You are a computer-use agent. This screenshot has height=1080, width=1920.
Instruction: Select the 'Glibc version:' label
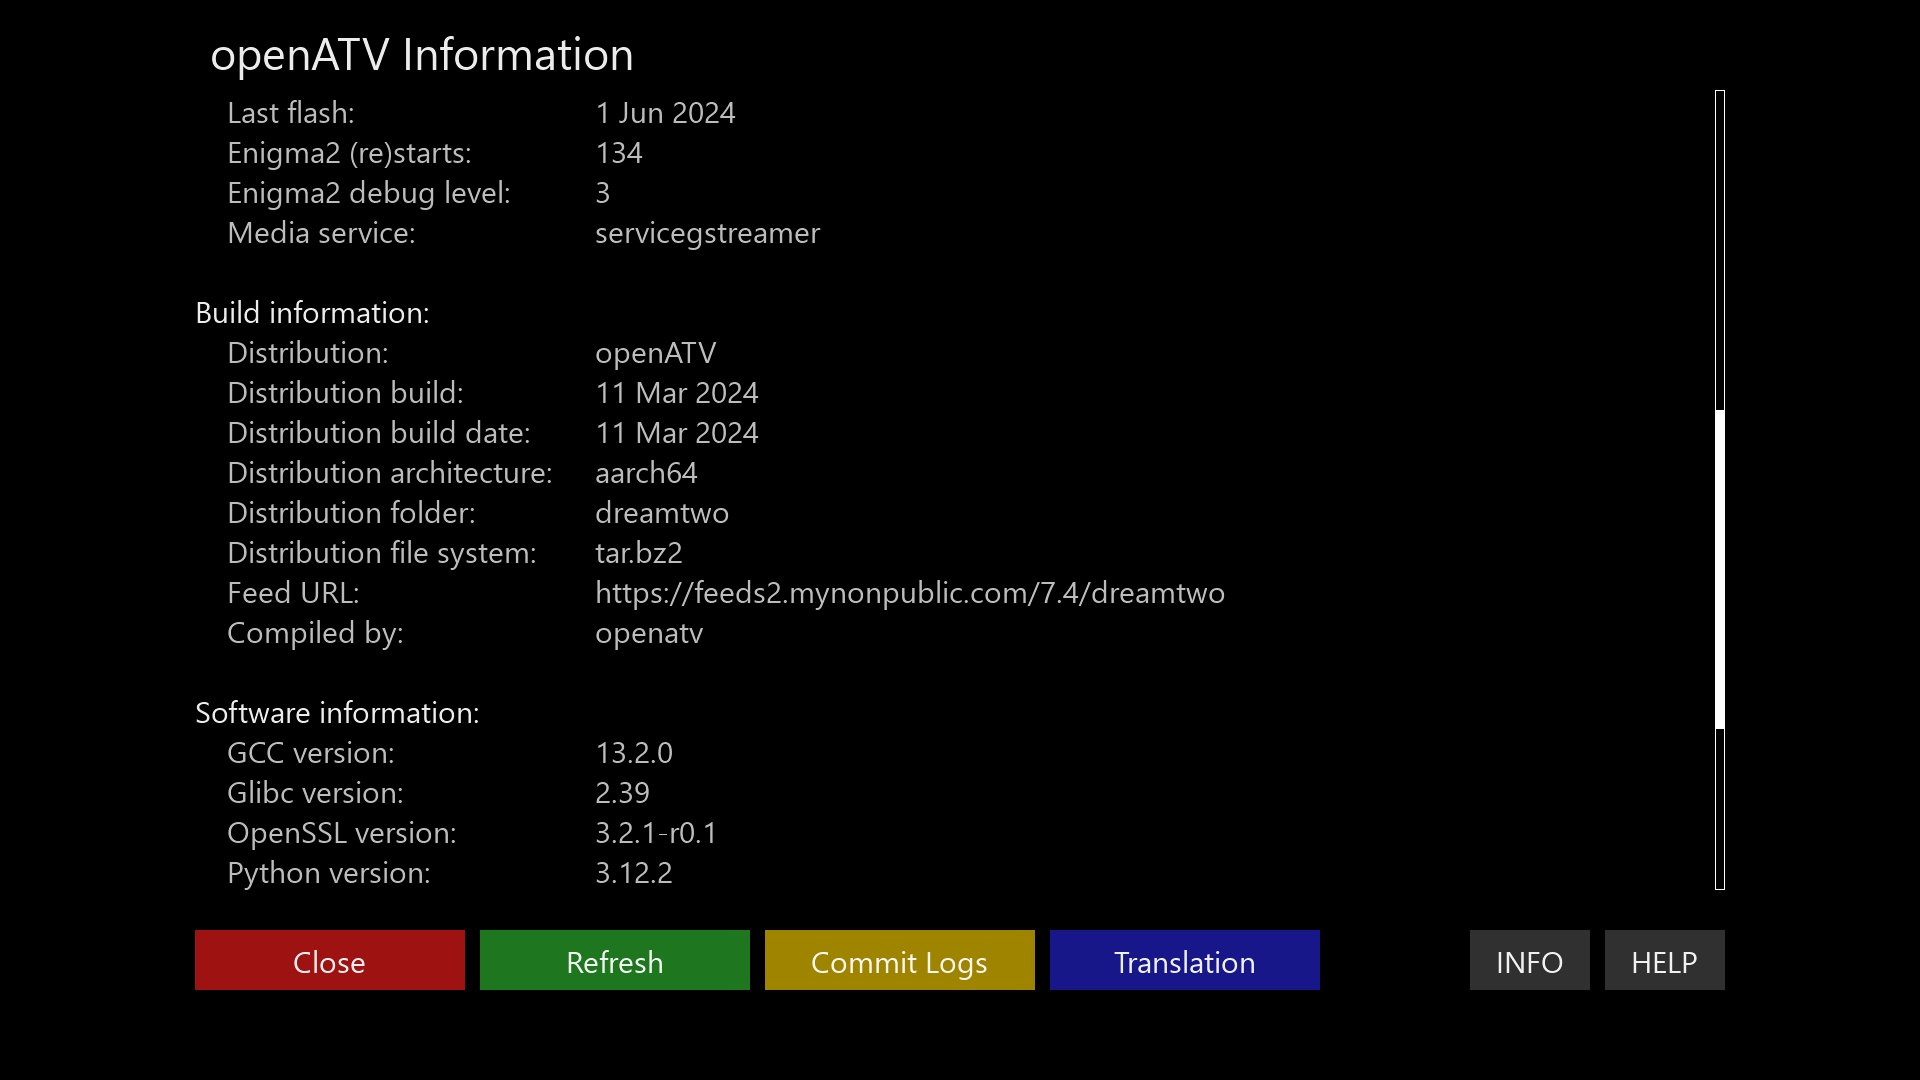click(x=315, y=793)
